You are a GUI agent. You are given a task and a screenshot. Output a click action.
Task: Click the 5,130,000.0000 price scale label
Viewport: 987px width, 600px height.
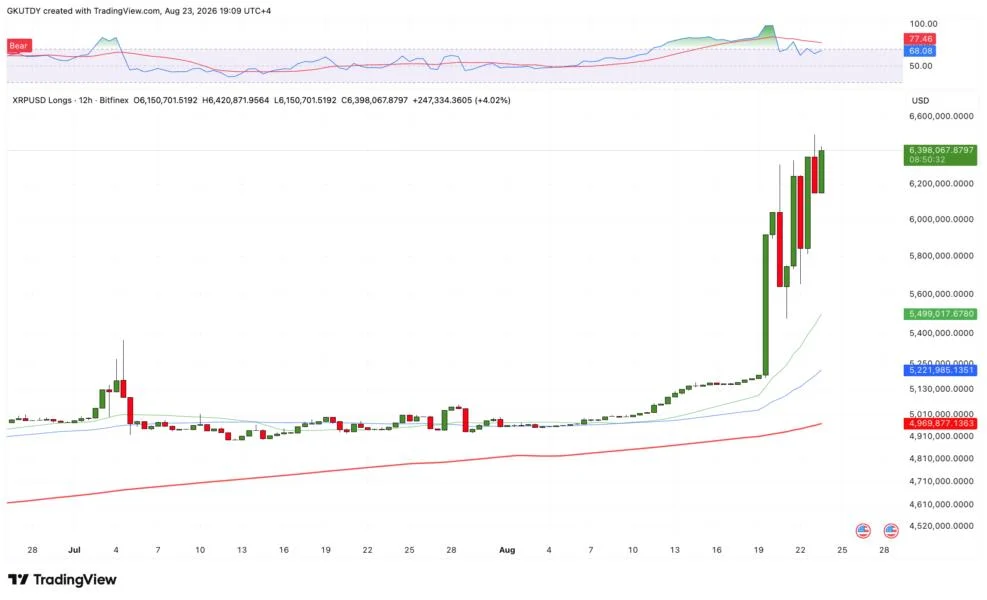click(941, 389)
